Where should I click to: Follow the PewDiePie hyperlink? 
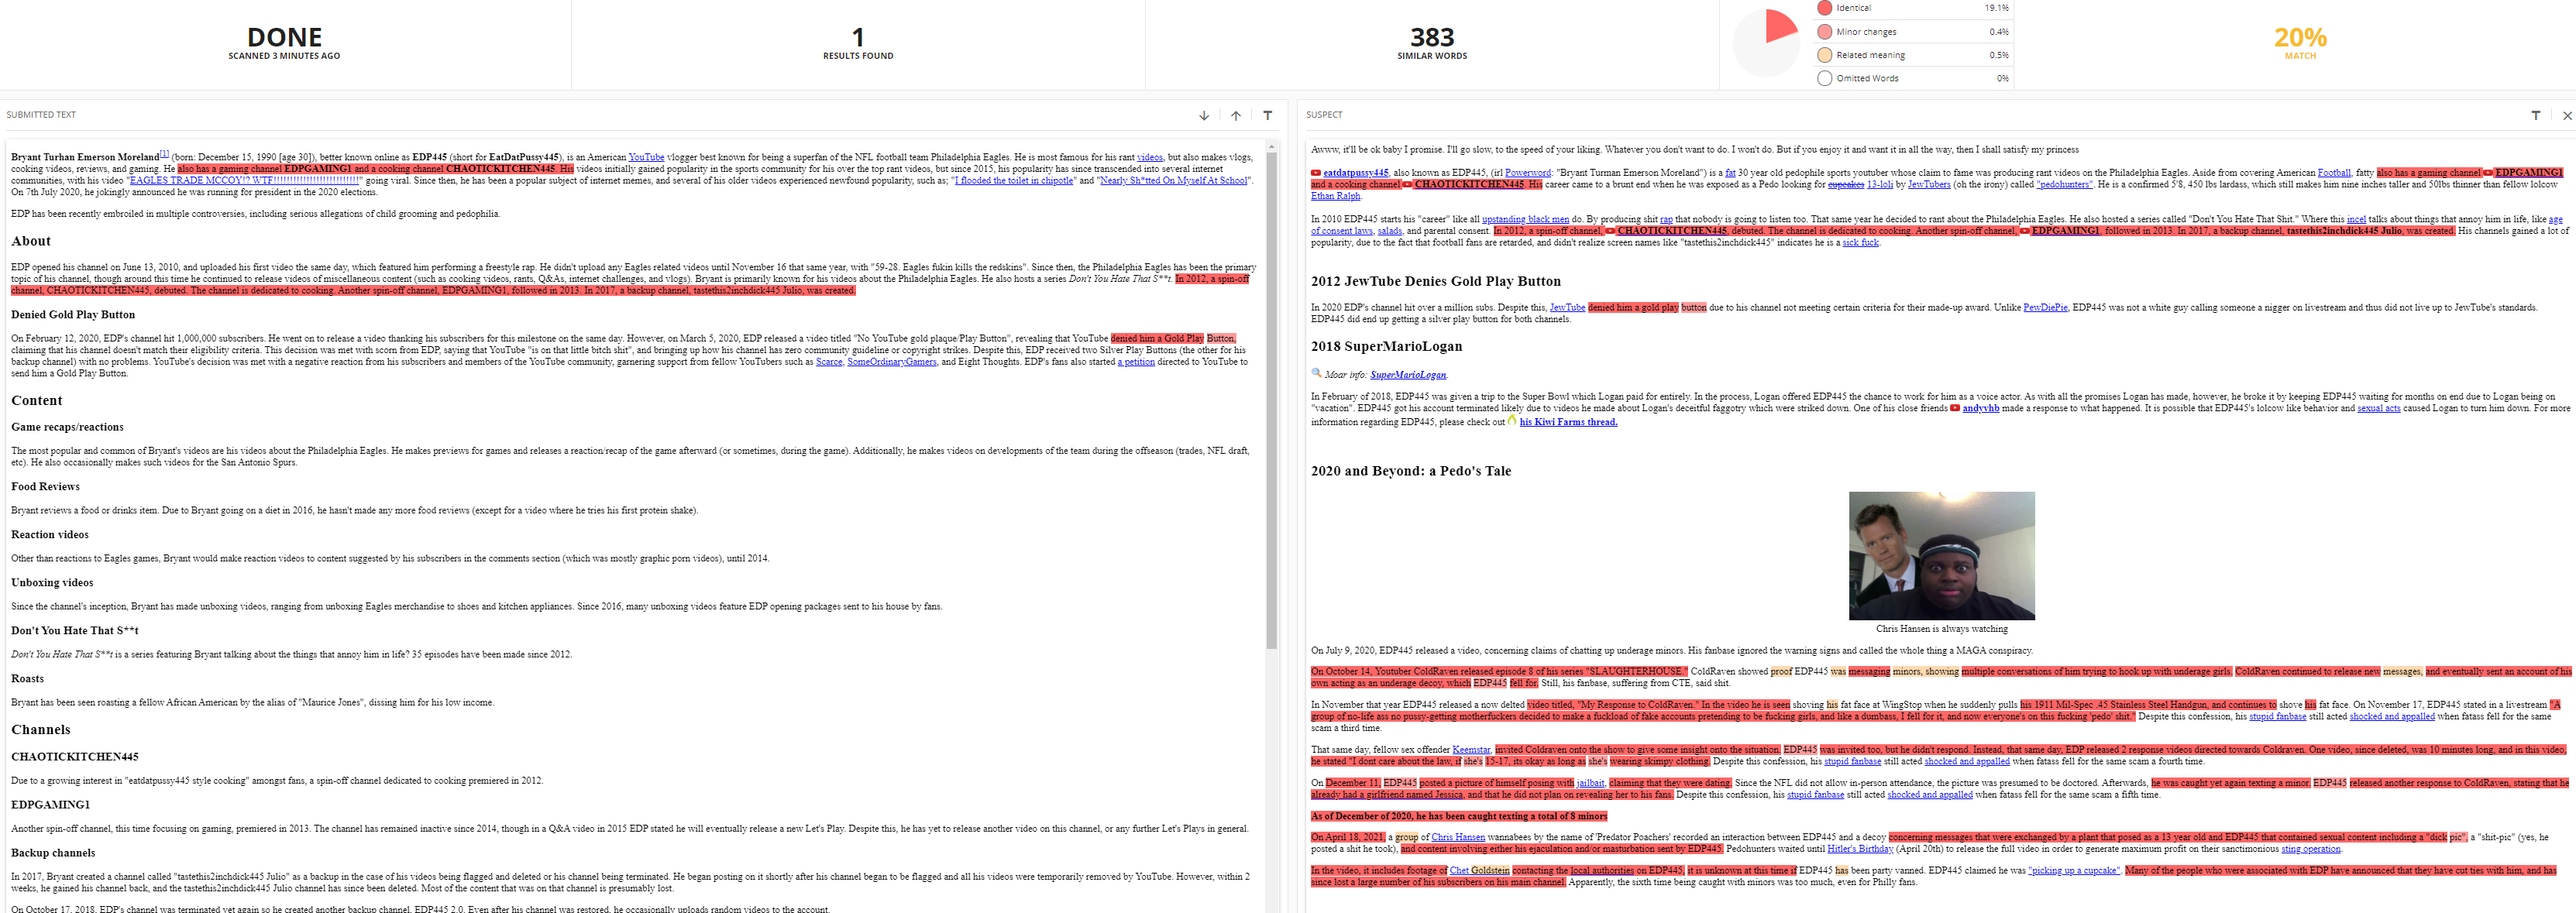tap(2045, 307)
